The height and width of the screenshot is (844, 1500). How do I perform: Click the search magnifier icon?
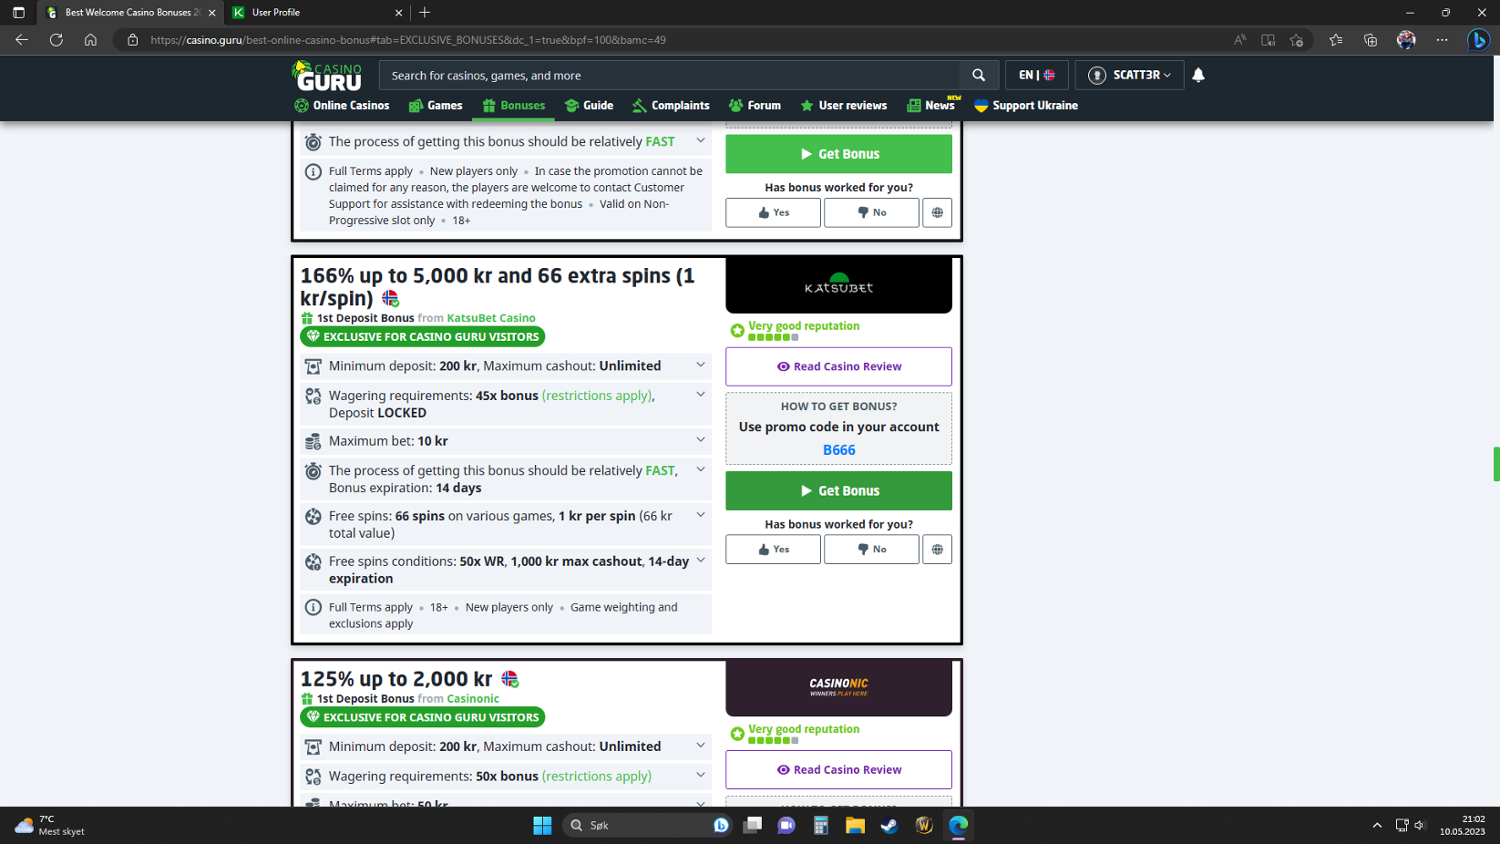[x=978, y=75]
